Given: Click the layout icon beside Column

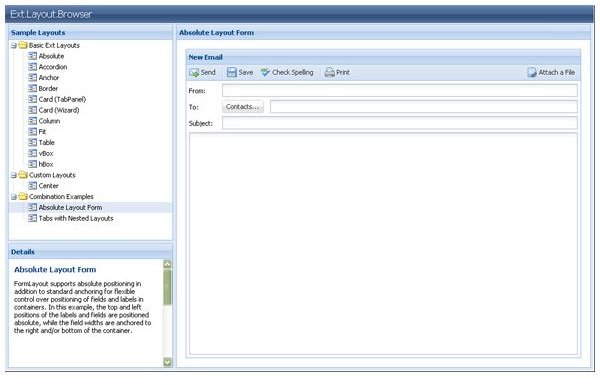Looking at the screenshot, I should (33, 121).
